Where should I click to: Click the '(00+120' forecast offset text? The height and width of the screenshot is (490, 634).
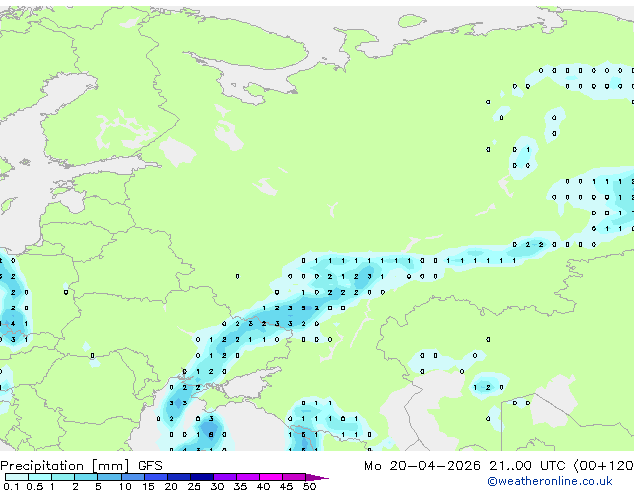(604, 466)
